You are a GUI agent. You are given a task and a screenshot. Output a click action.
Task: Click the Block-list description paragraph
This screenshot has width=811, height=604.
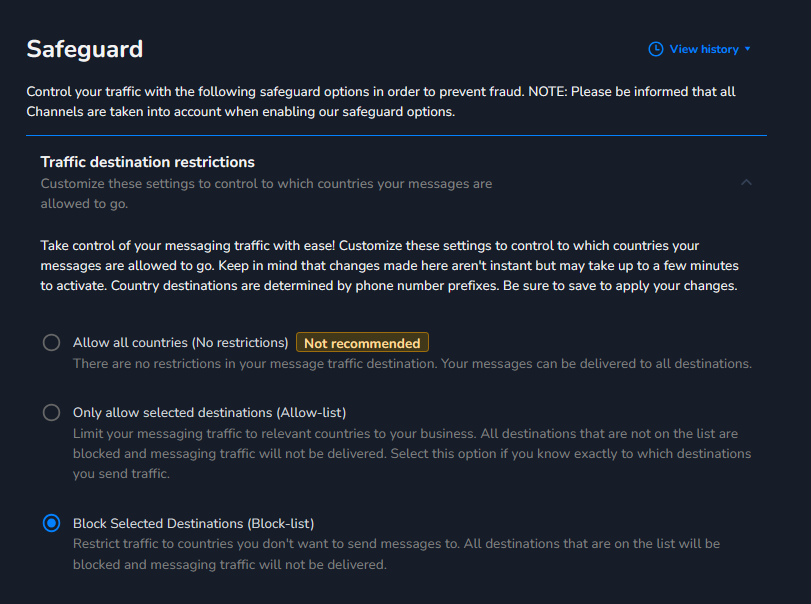coord(396,554)
